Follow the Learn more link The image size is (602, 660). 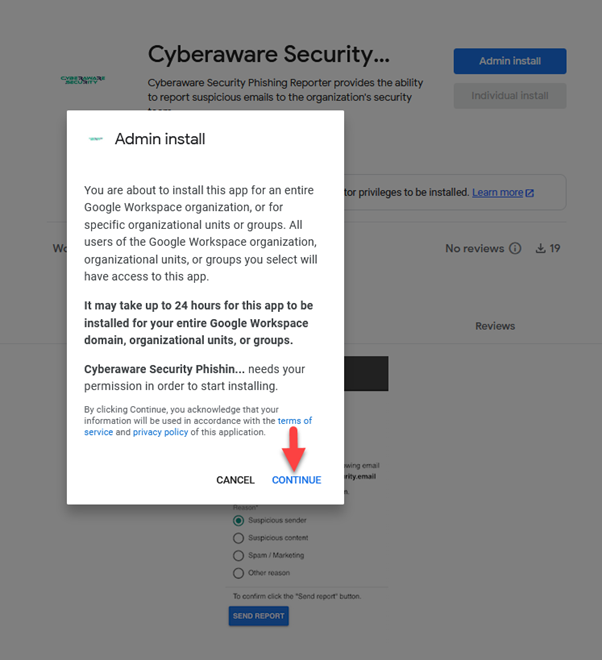pos(497,193)
